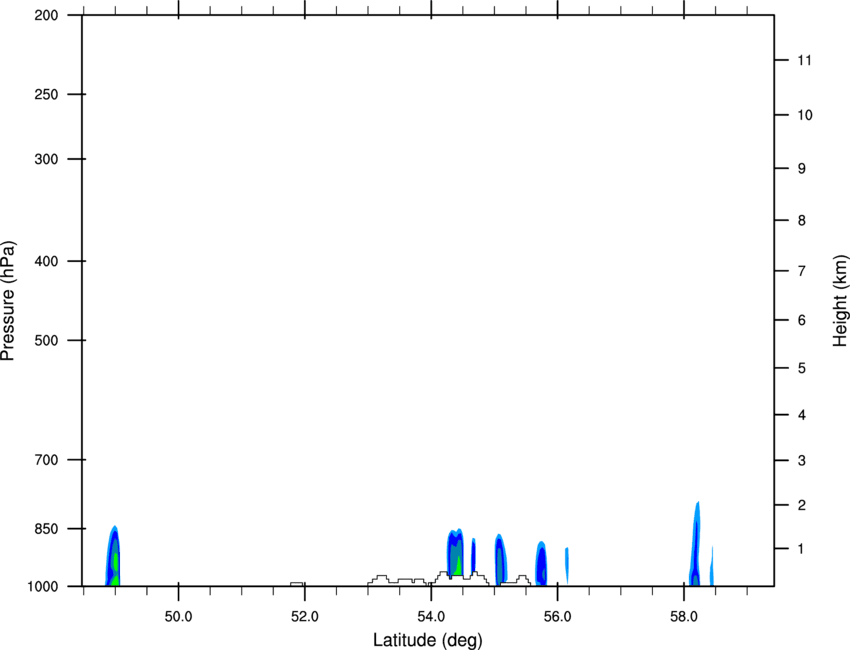Click the 52.0 latitude tick label

[305, 617]
